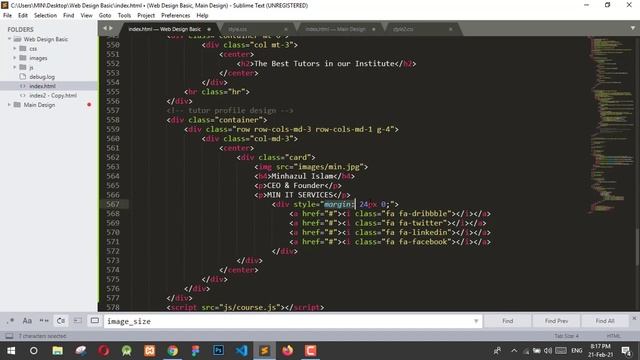The image size is (640, 360).
Task: Toggle whole word matching option
Action: tap(44, 321)
